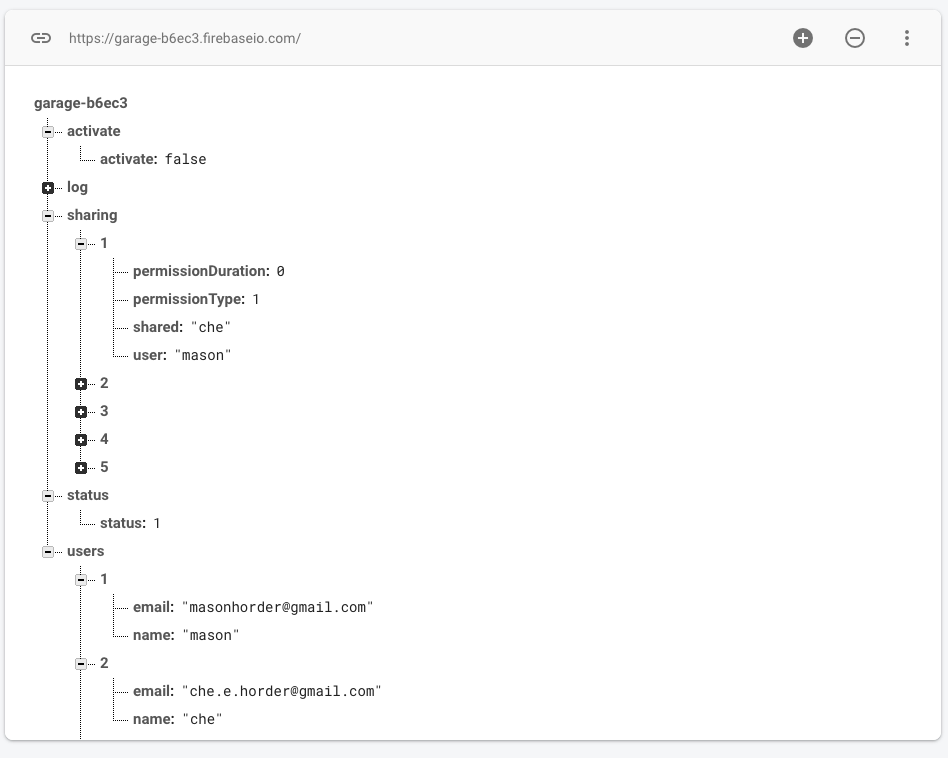Click the email key of users entry 2
Viewport: 948px width, 758px height.
pos(153,691)
